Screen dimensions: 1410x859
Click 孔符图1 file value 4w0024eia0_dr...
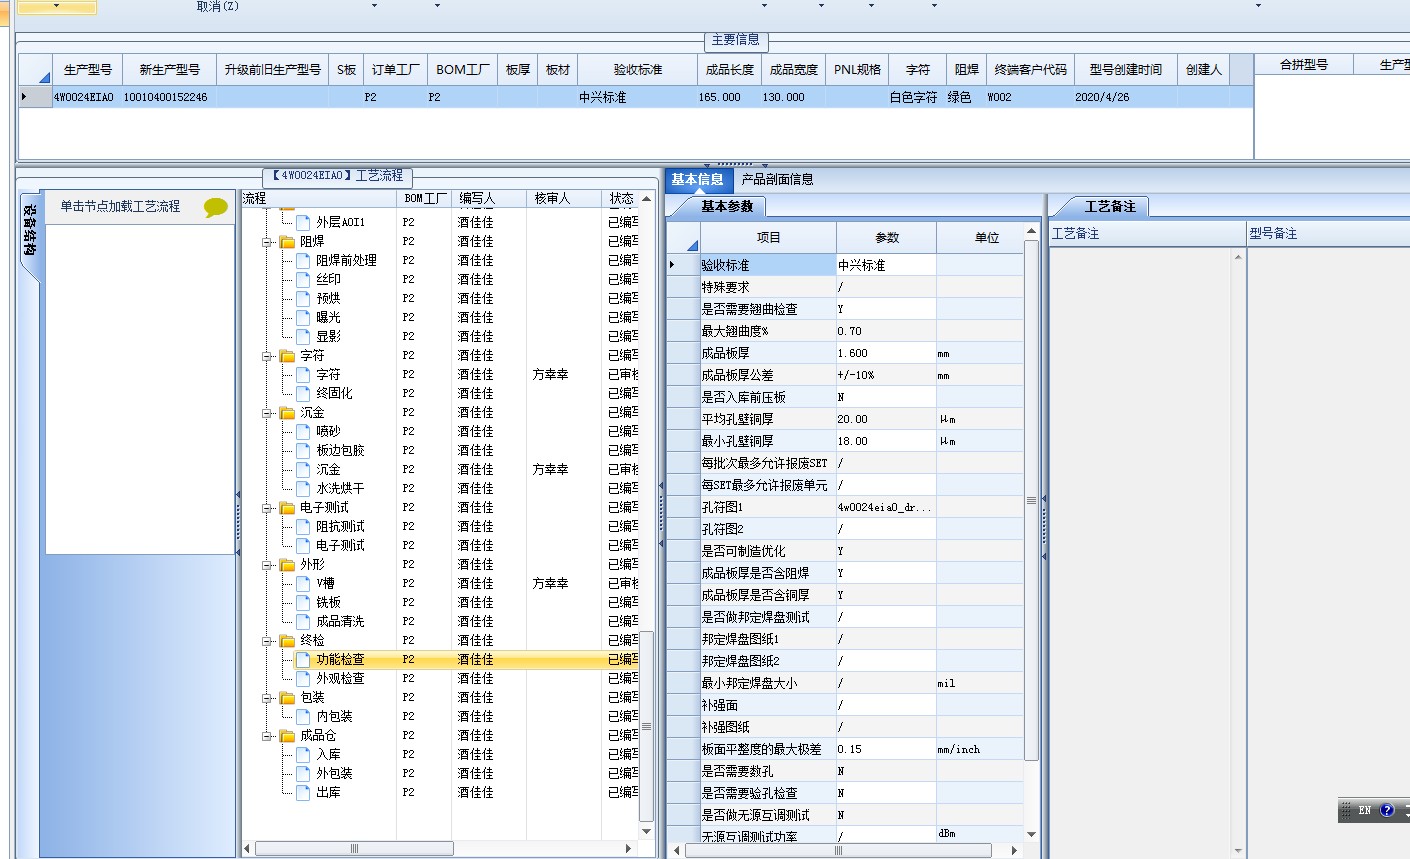886,507
